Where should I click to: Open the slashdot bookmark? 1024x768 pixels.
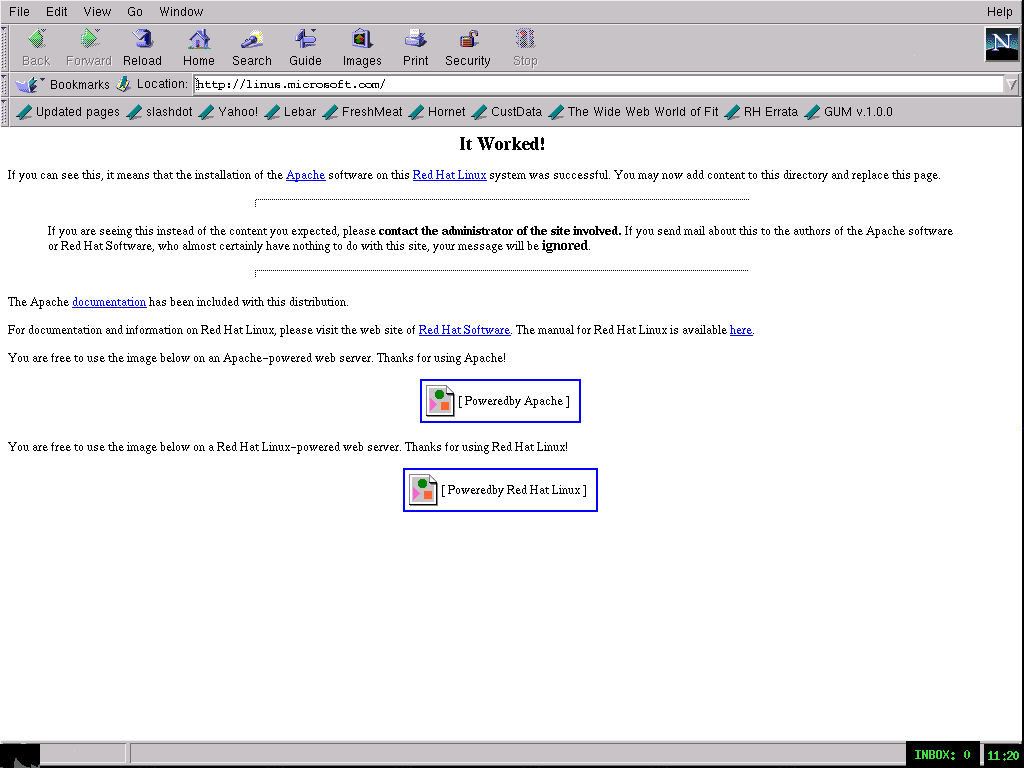click(x=160, y=112)
